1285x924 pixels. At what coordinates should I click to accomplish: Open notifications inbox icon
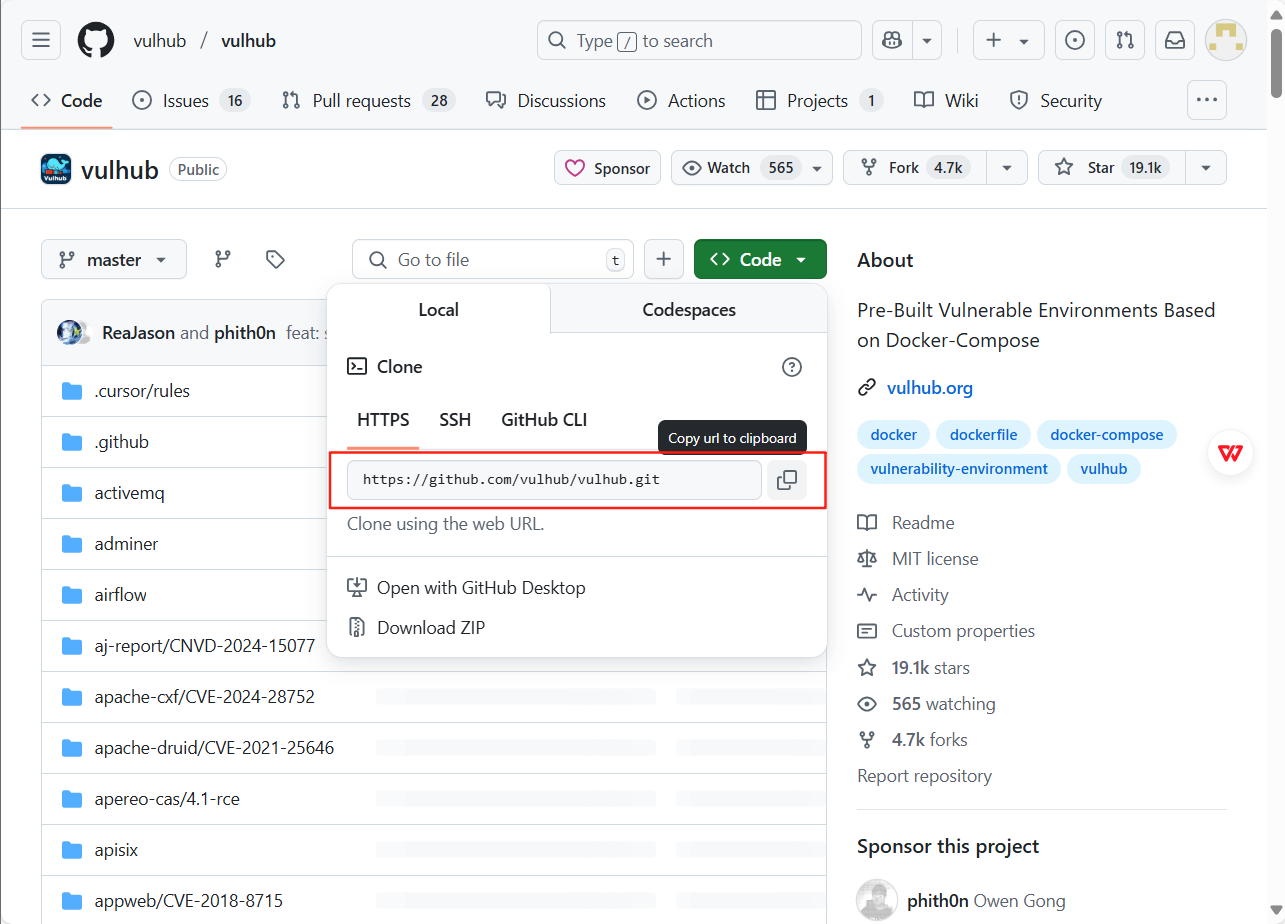[1175, 40]
